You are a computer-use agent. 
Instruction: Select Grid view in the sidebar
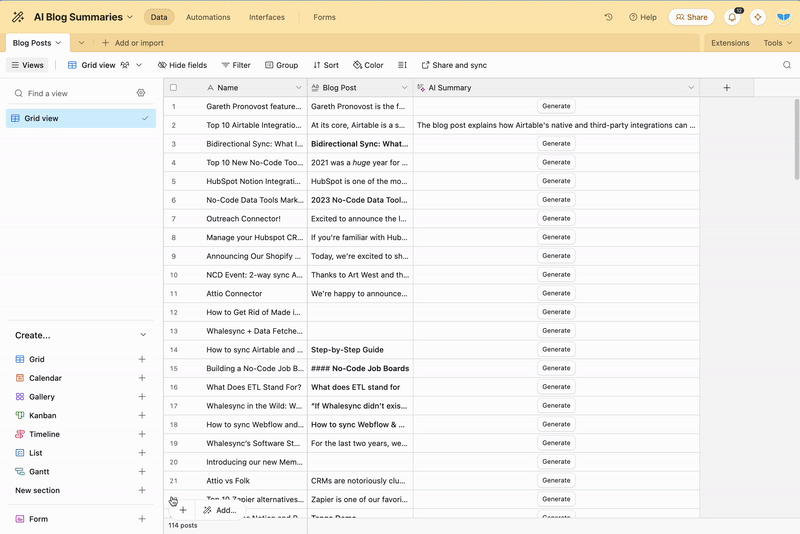point(81,118)
